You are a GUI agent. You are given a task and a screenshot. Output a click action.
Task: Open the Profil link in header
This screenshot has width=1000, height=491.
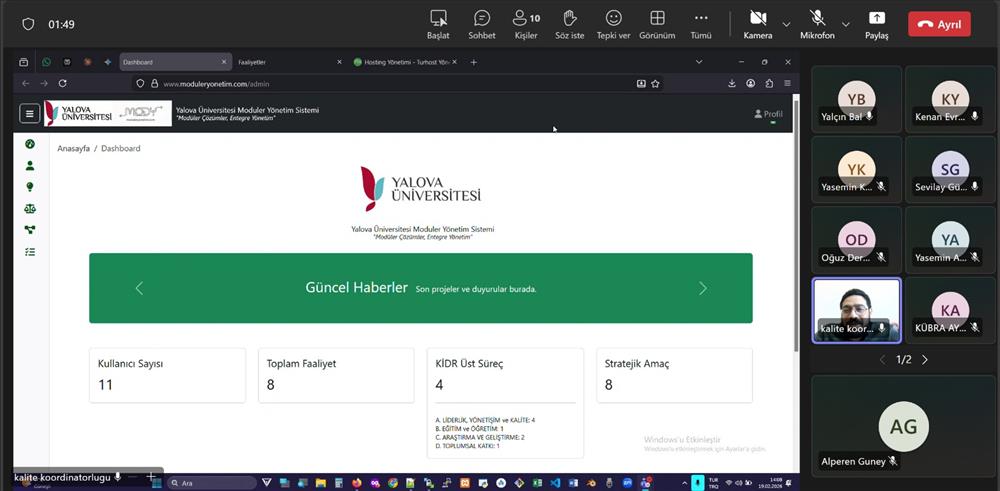[x=768, y=114]
